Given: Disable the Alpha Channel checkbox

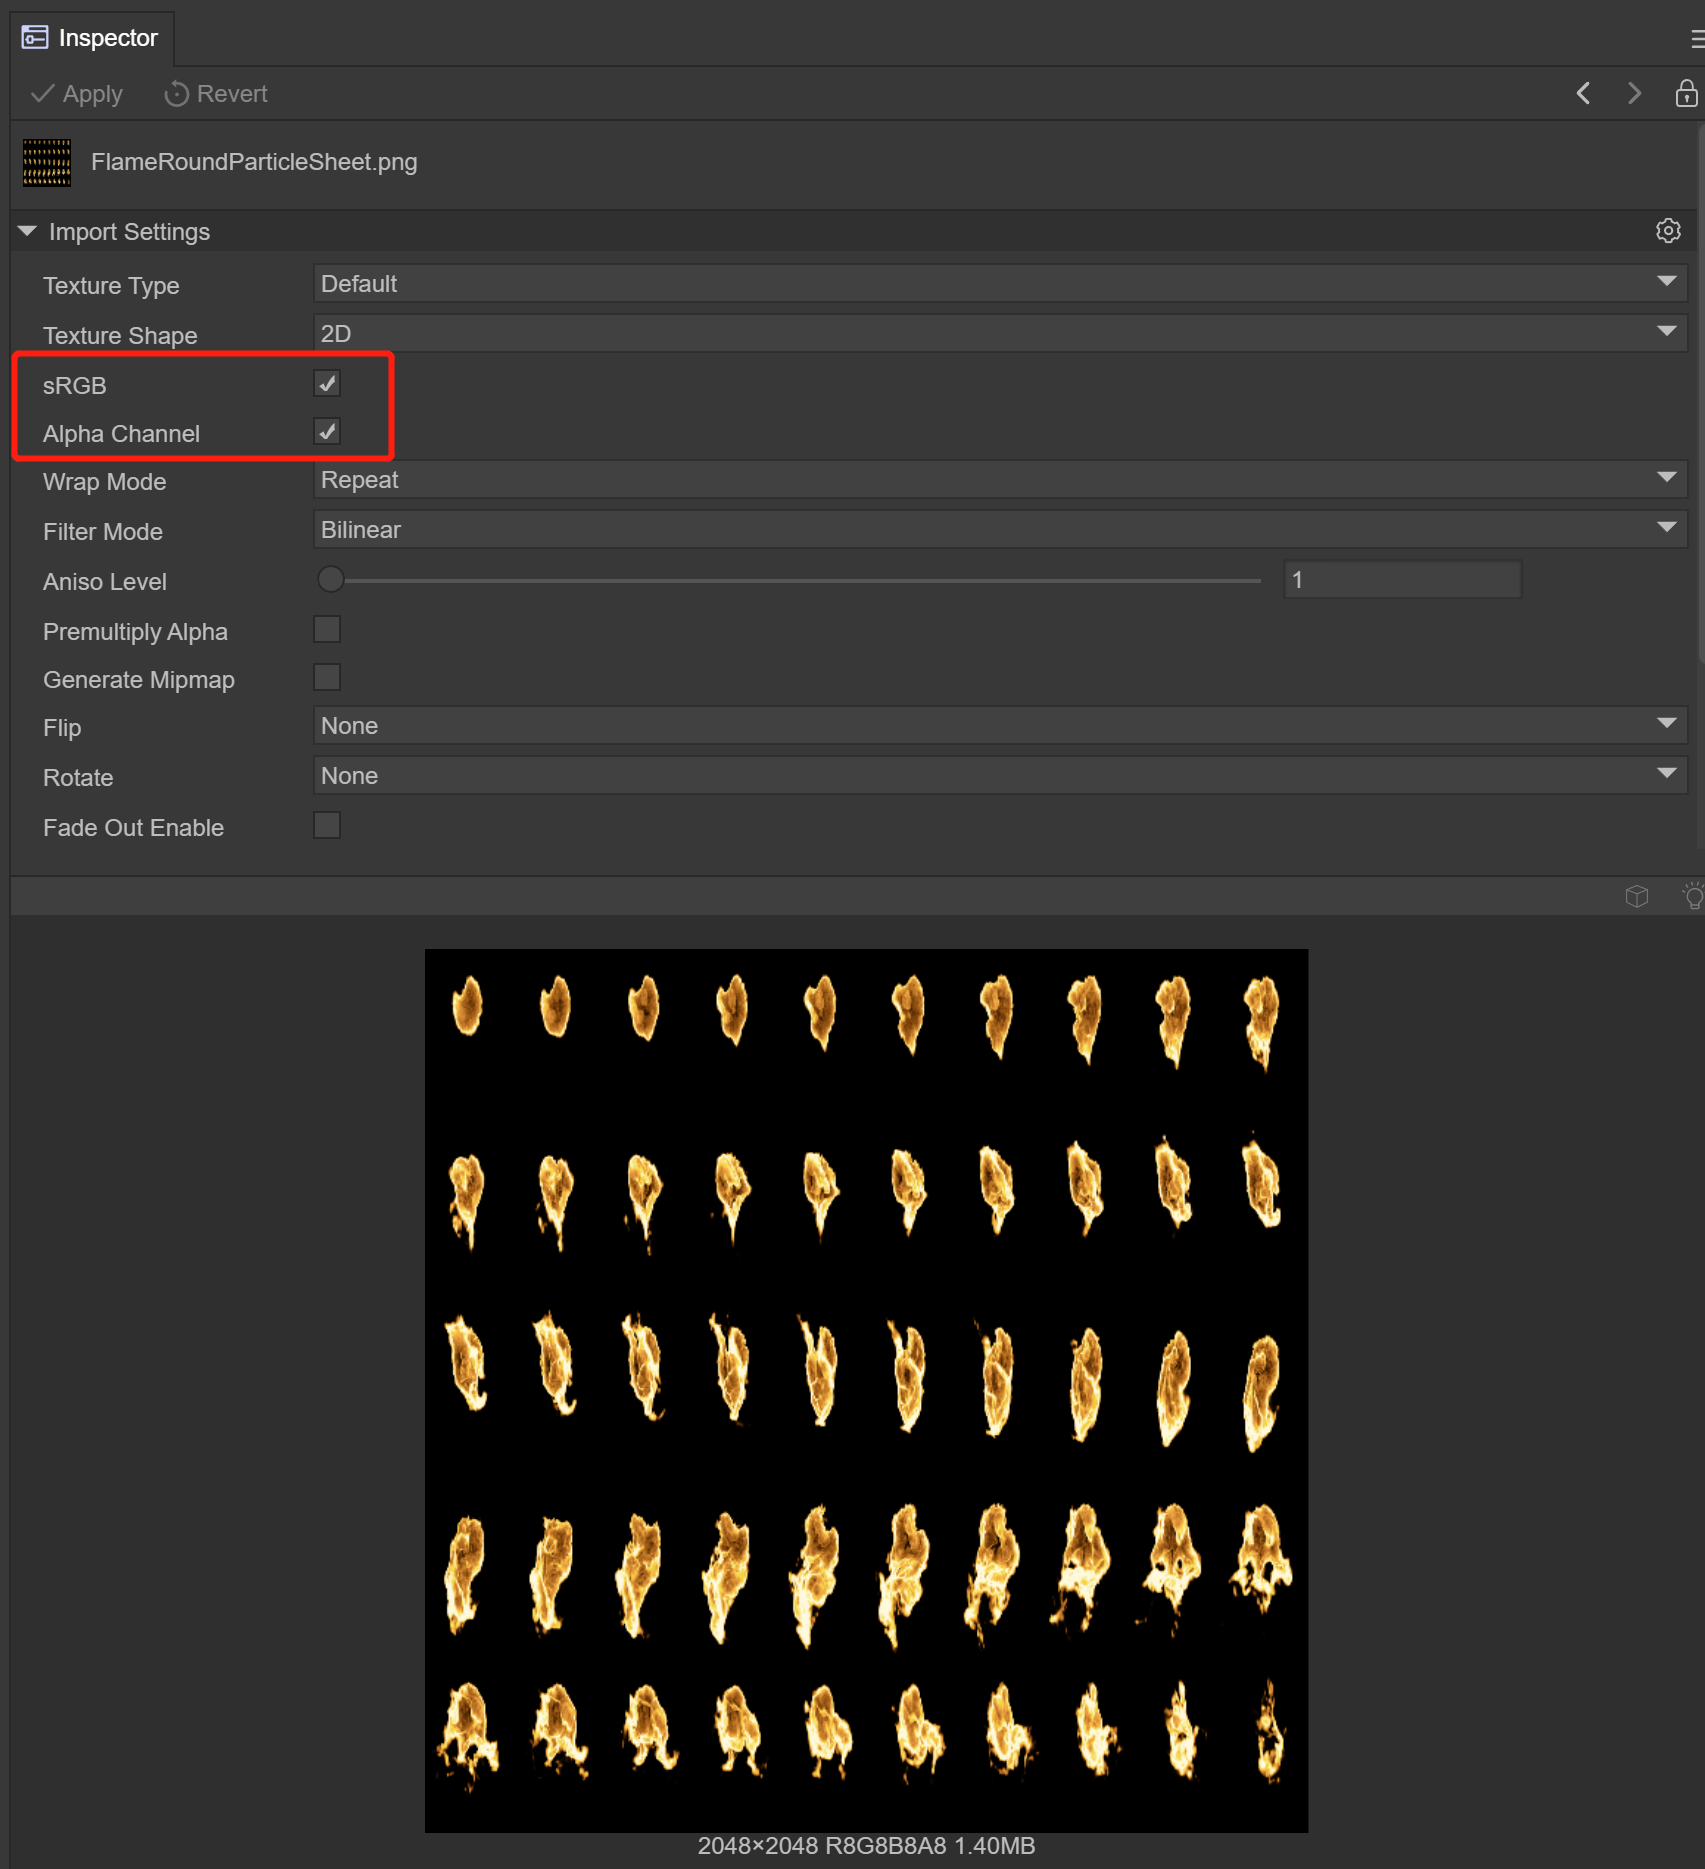Looking at the screenshot, I should pyautogui.click(x=327, y=432).
